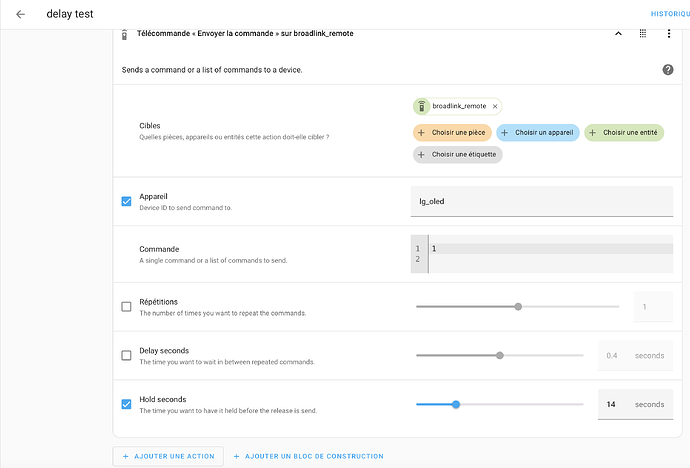Open Choisir une étiquette picker
690x468 pixels.
pyautogui.click(x=457, y=155)
